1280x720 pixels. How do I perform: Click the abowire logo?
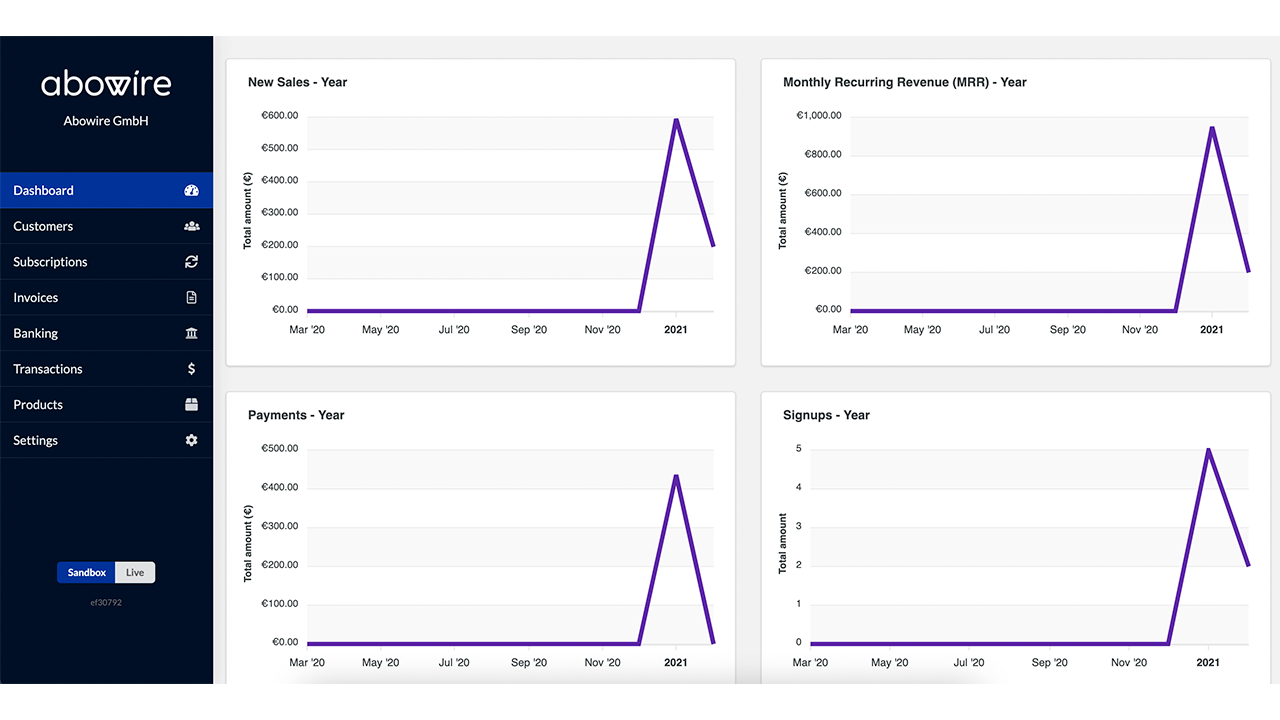point(106,84)
